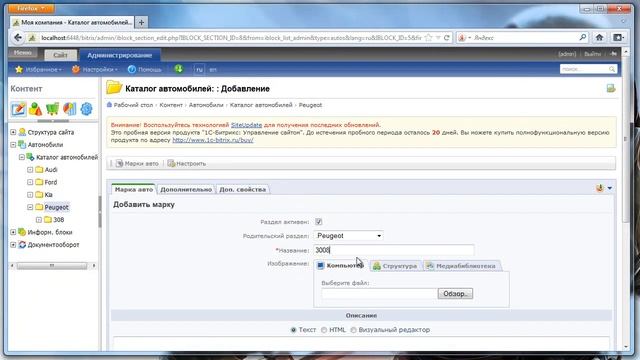Click the Help question icon
The height and width of the screenshot is (360, 640).
pyautogui.click(x=131, y=69)
